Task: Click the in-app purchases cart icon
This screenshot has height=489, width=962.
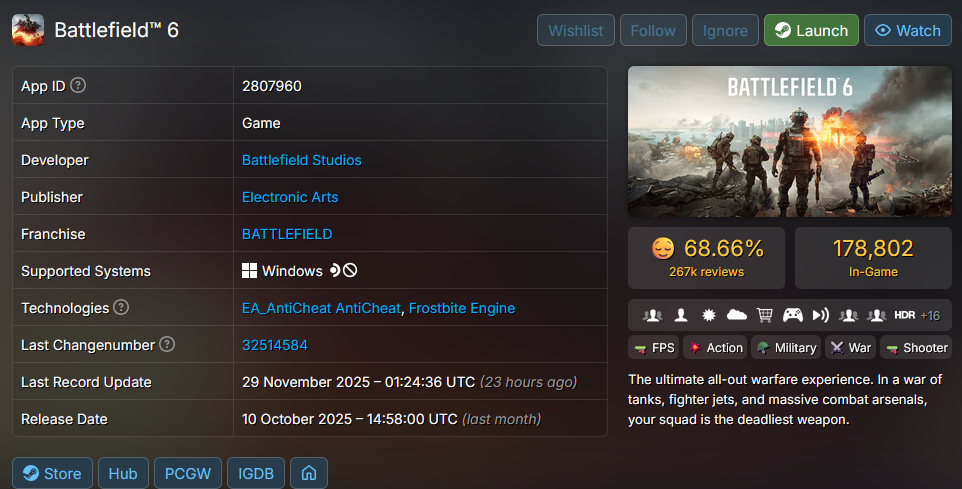Action: (x=764, y=315)
